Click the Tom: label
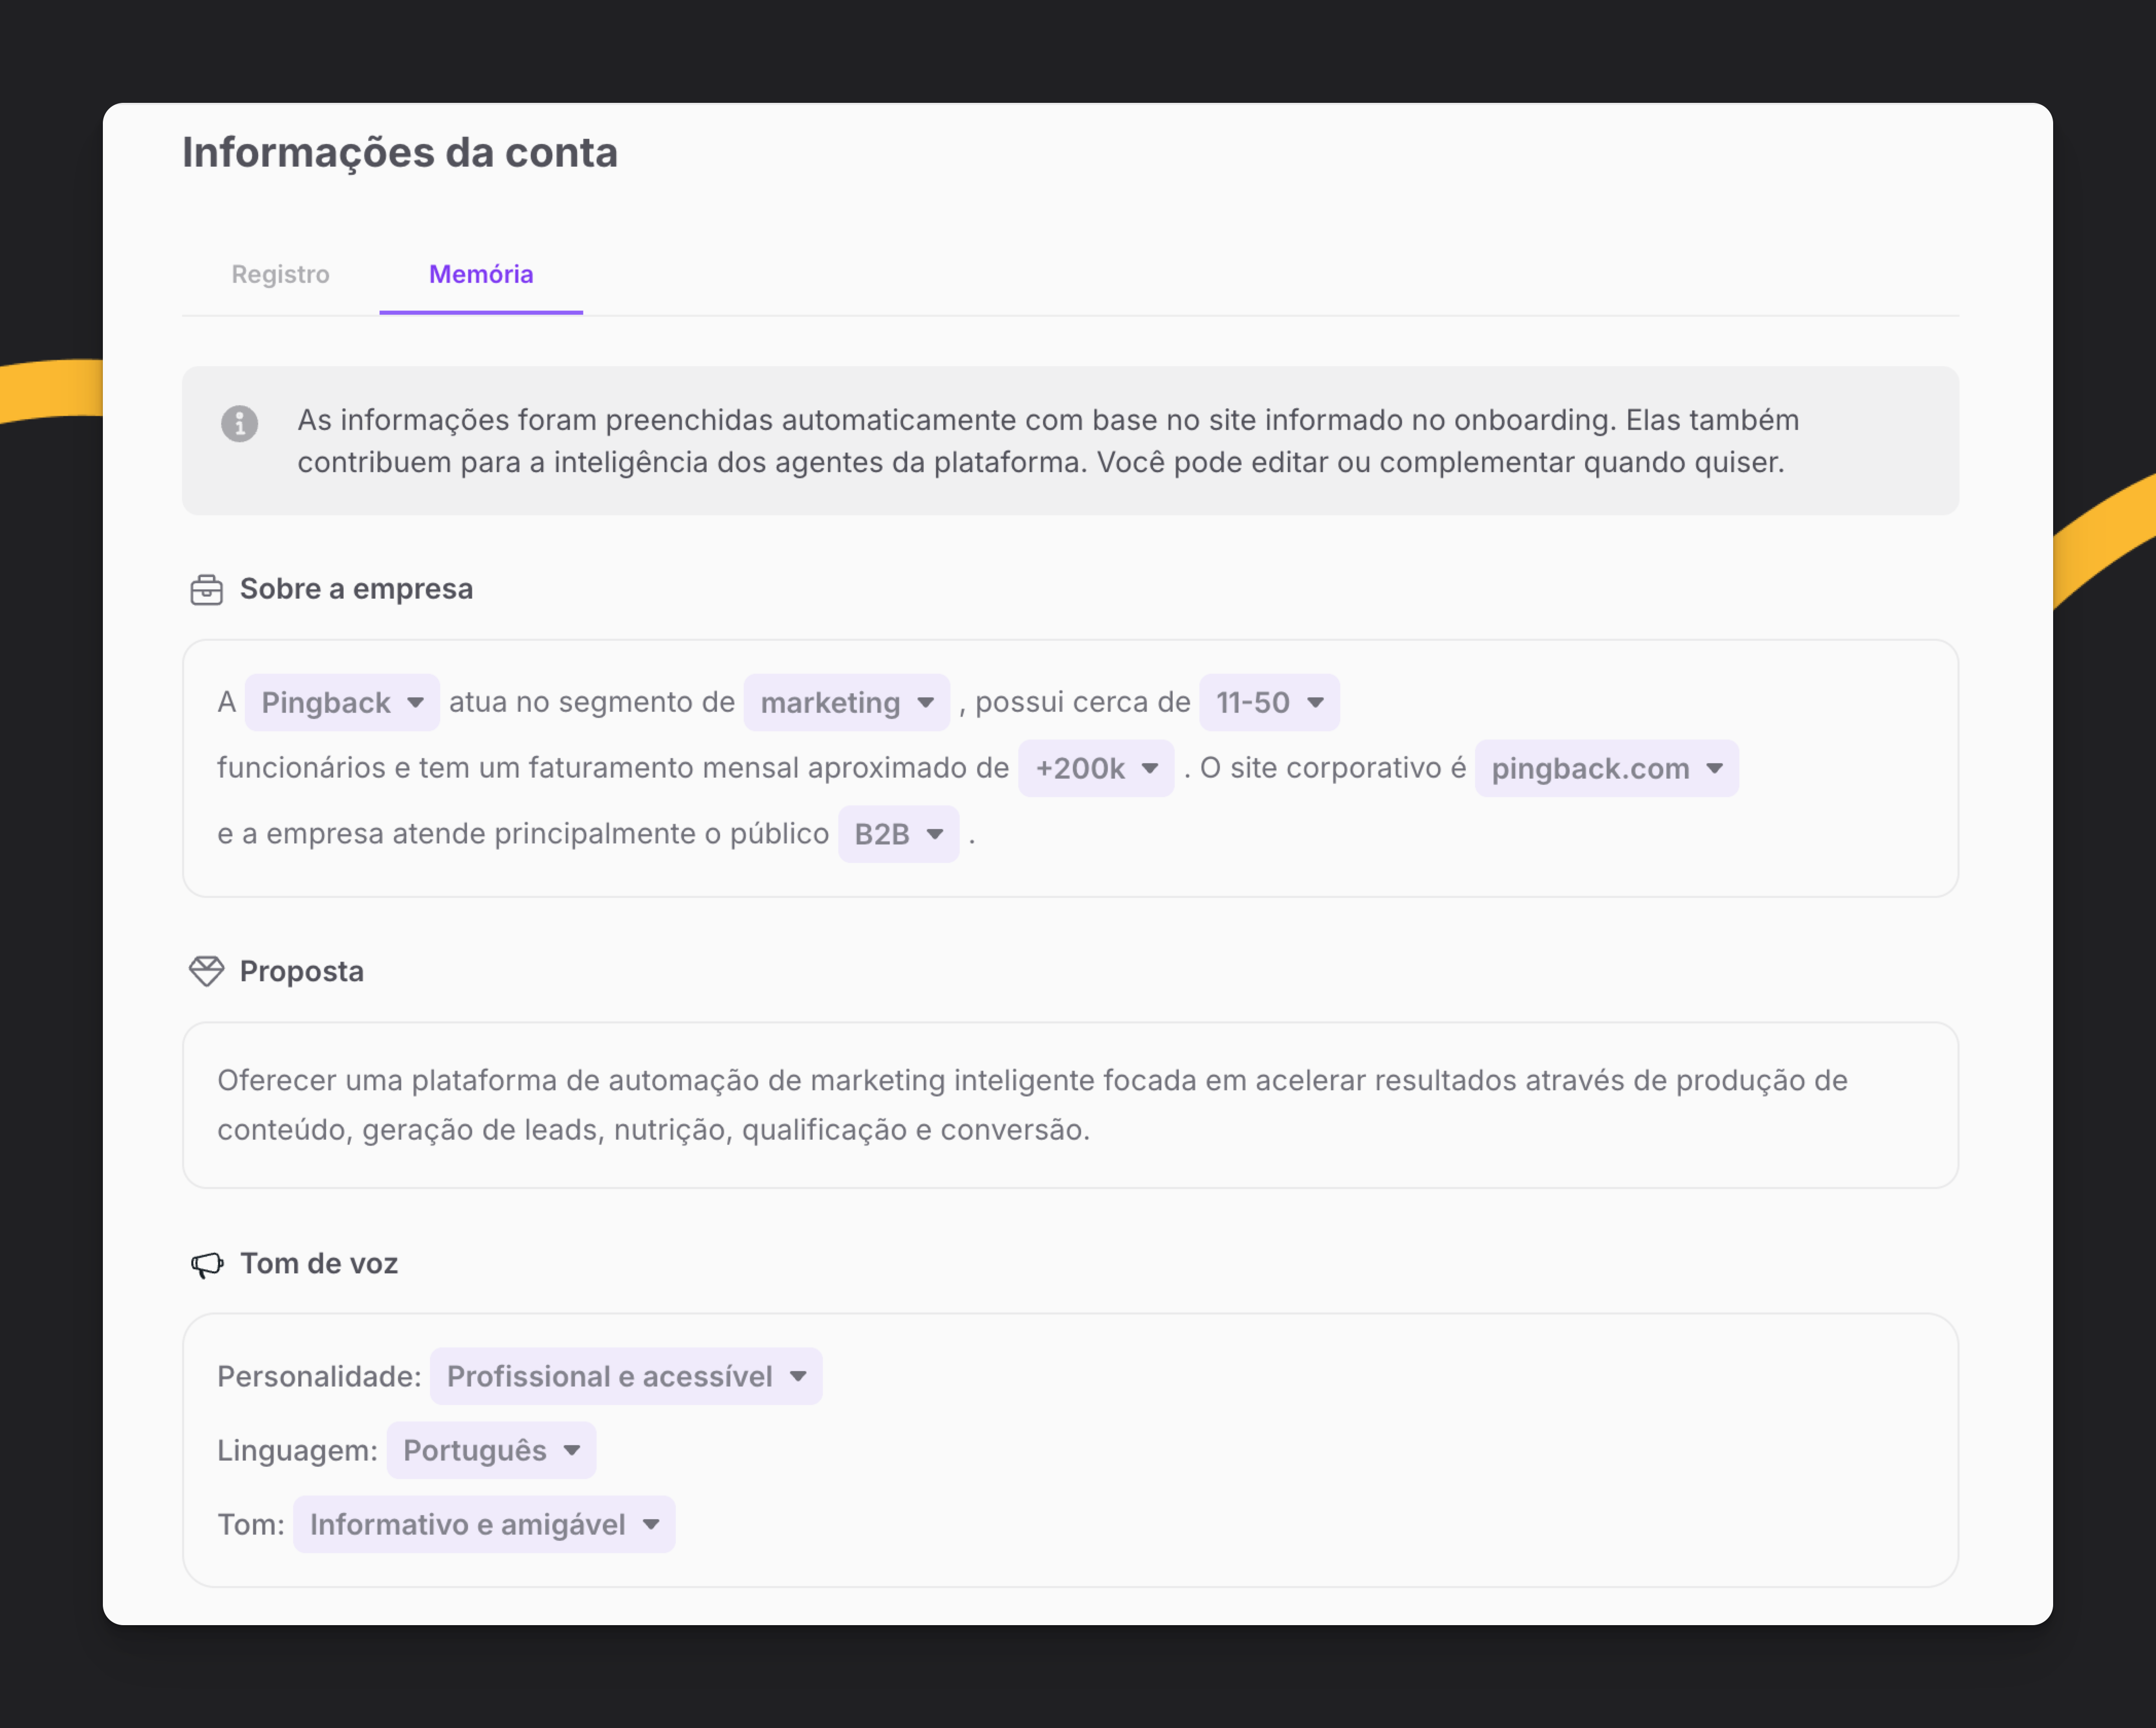 click(x=251, y=1524)
